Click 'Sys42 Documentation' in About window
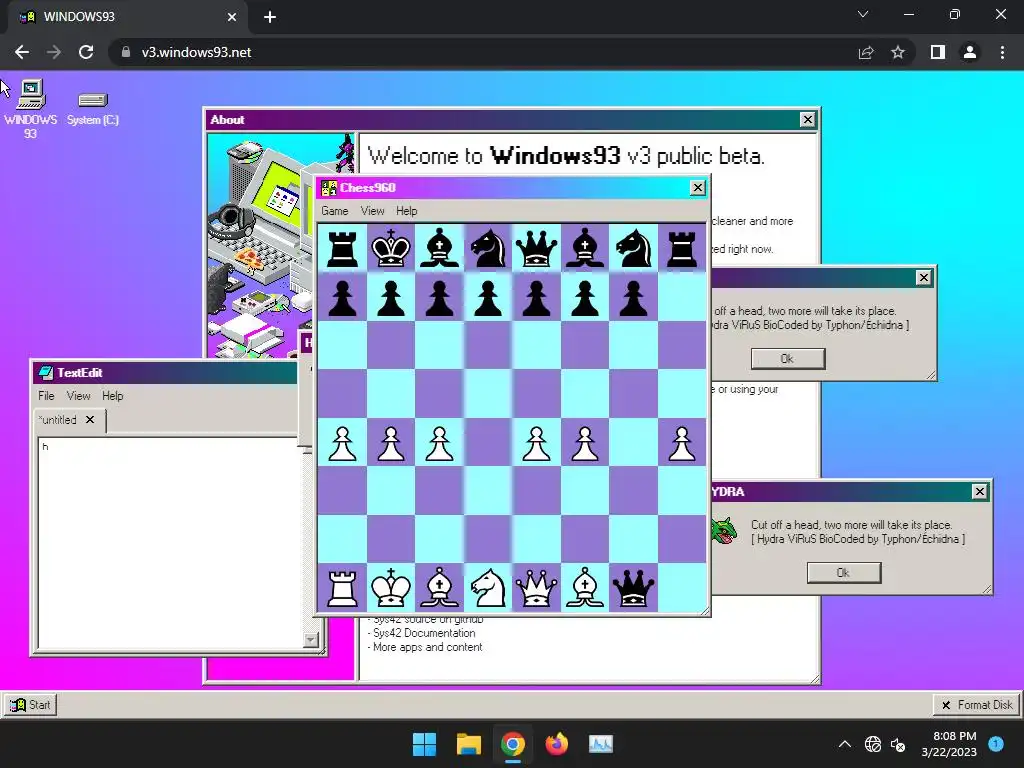This screenshot has width=1024, height=768. 424,633
